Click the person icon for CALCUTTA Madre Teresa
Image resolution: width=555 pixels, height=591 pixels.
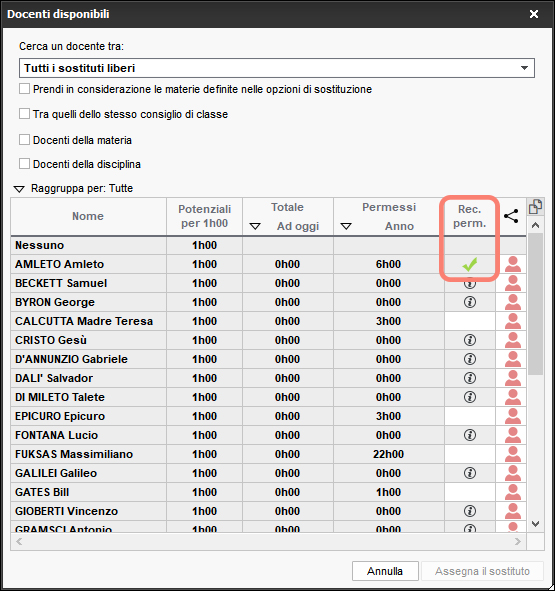point(513,321)
